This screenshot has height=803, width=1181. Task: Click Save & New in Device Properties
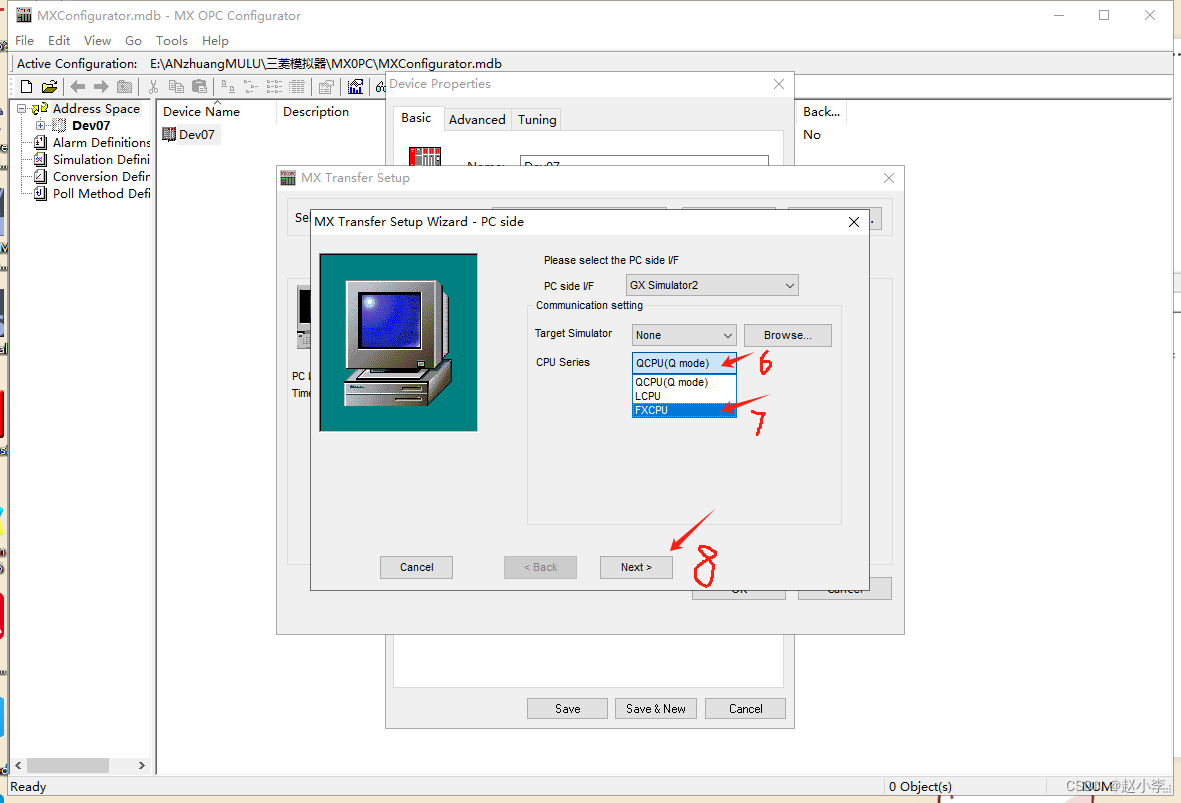(656, 709)
